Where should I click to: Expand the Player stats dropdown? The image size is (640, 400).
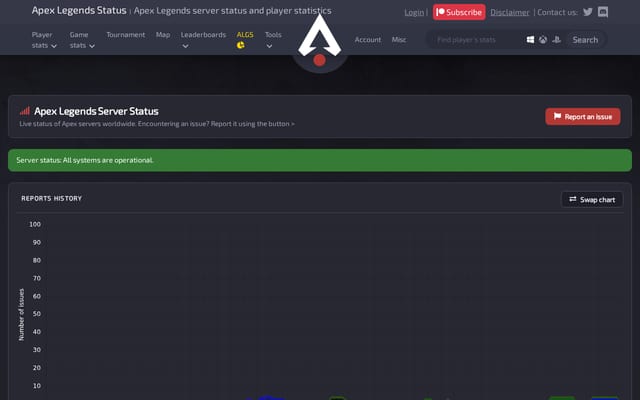[x=44, y=40]
